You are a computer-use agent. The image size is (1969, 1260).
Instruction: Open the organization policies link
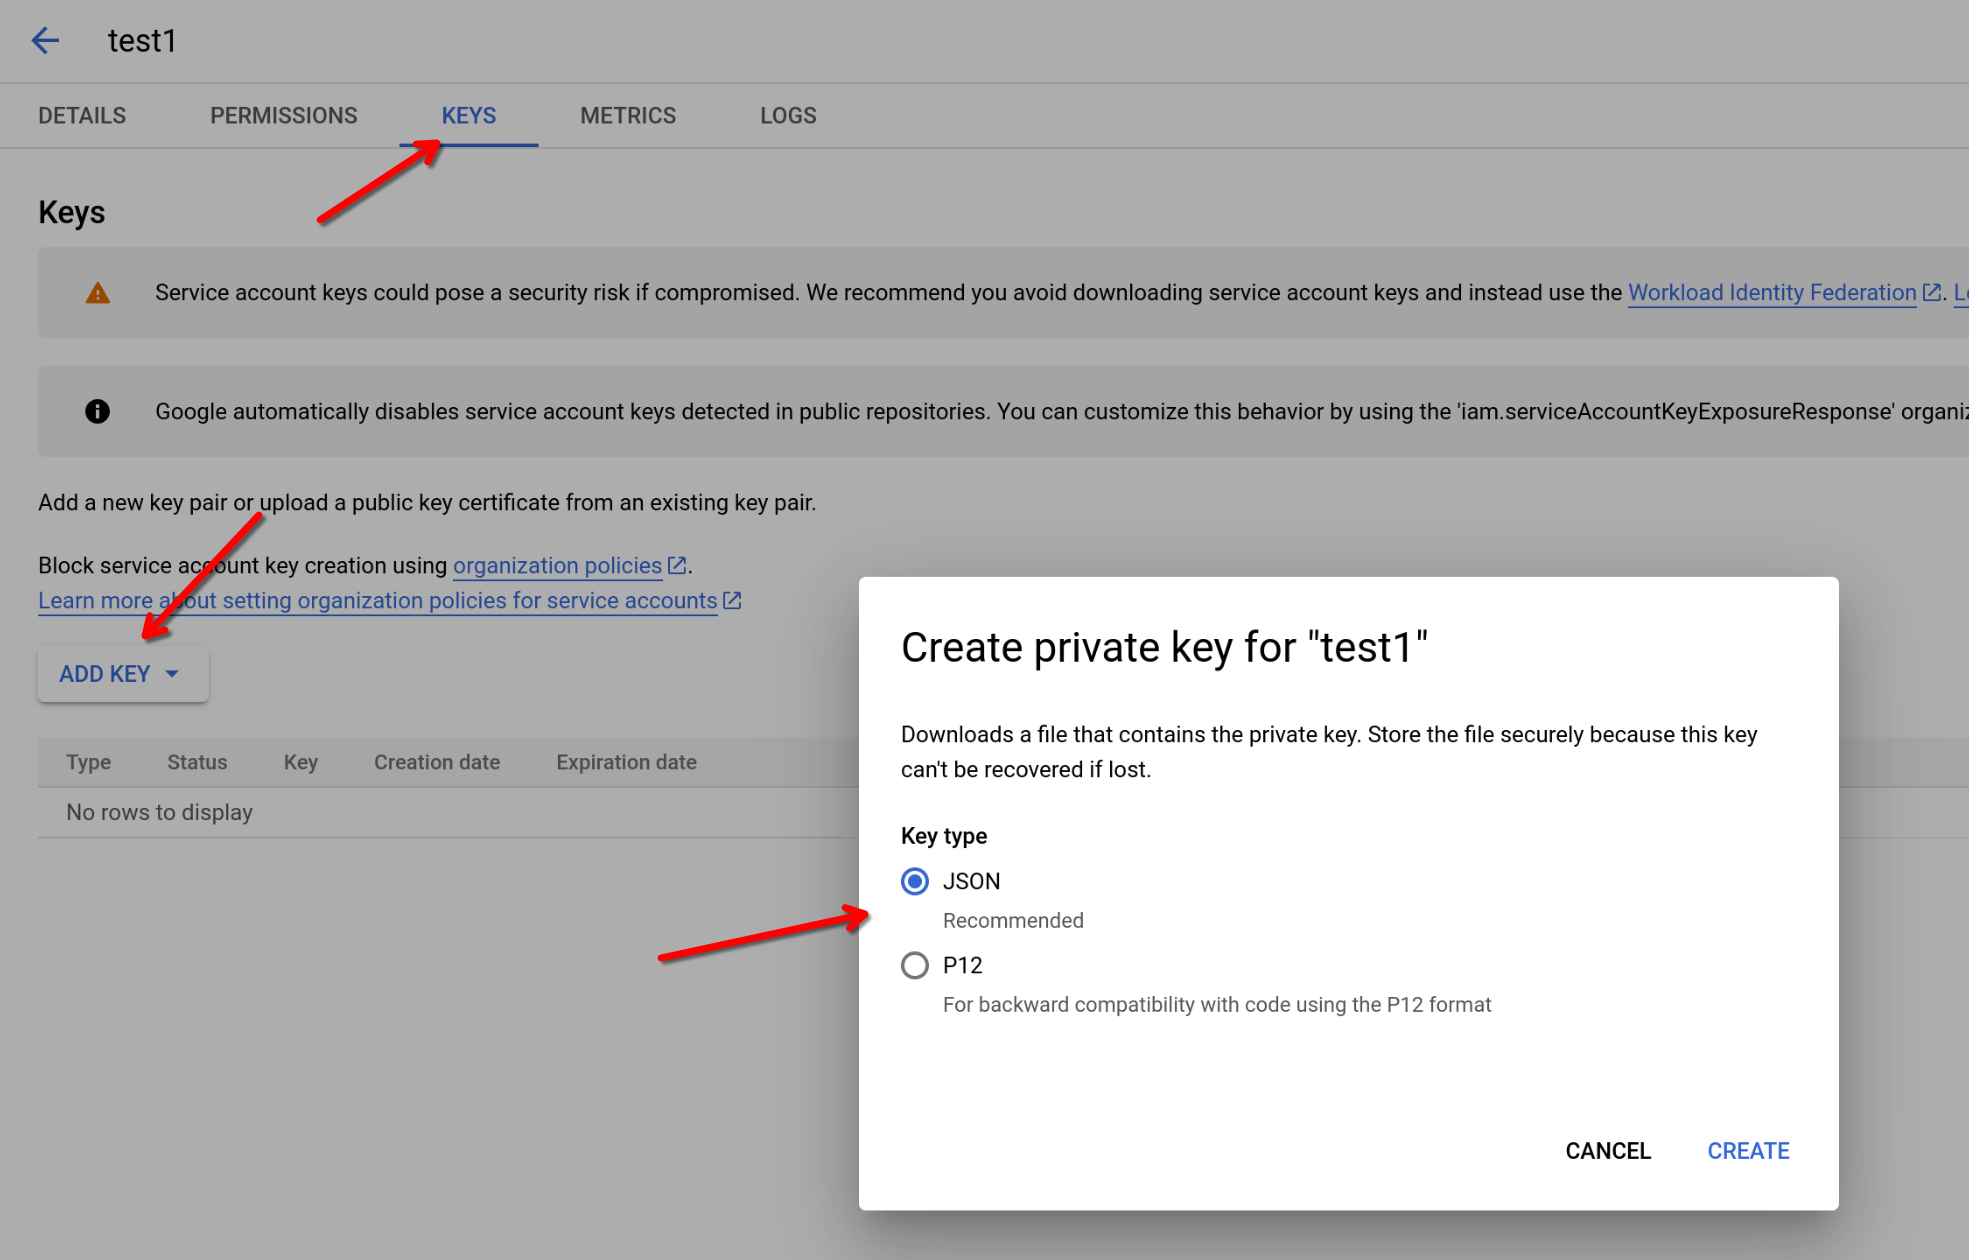pos(557,564)
